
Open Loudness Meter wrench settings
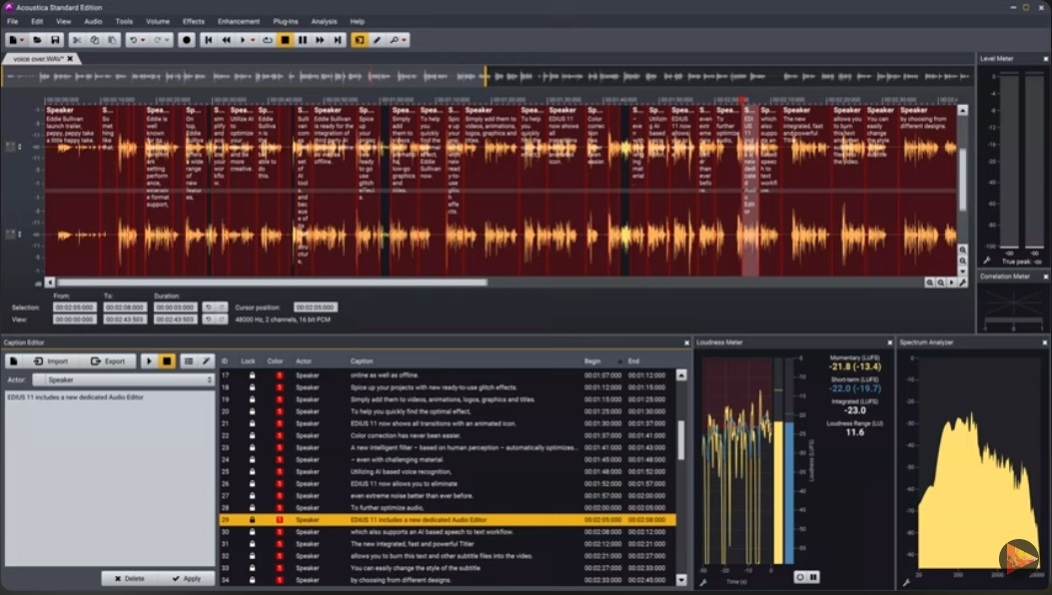pos(703,582)
